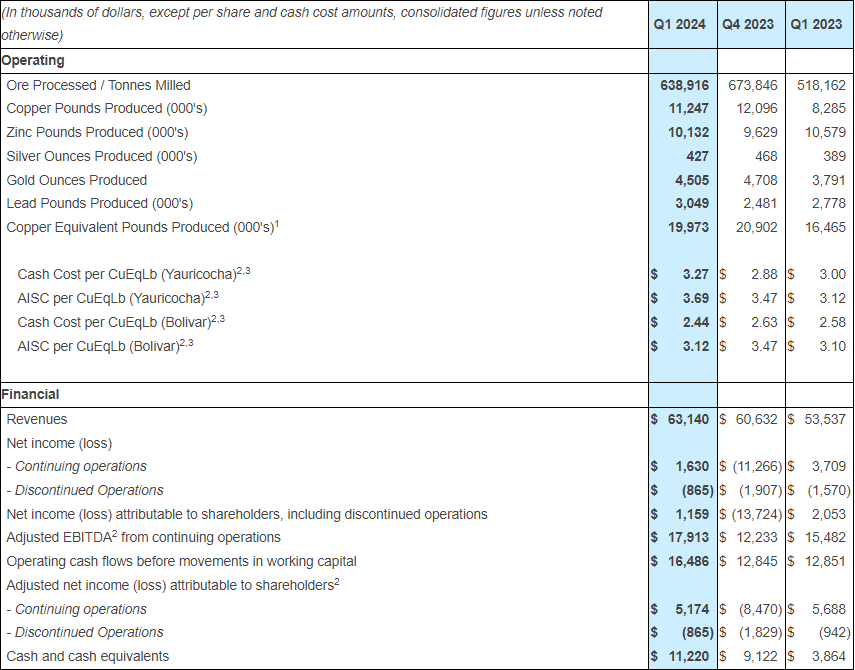855x670 pixels.
Task: Select the Q4 2023 column header
Action: 748,24
